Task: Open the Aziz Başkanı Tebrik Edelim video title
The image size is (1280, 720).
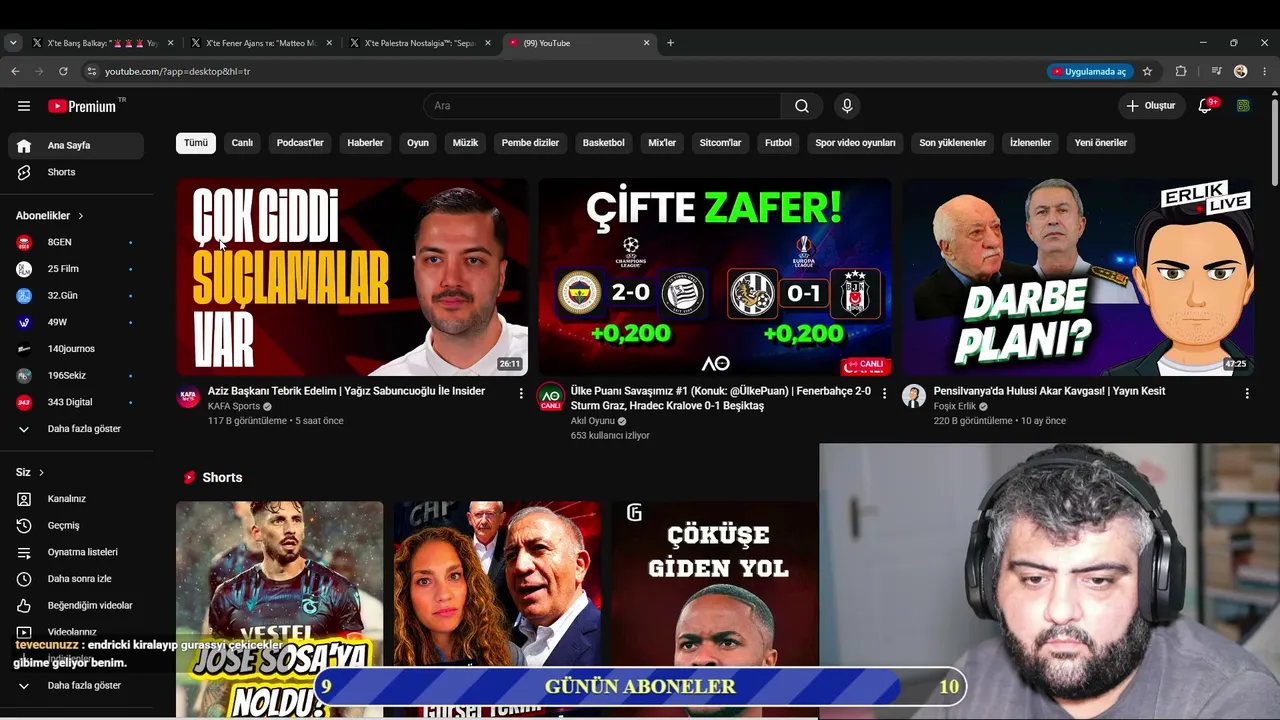Action: pos(346,391)
